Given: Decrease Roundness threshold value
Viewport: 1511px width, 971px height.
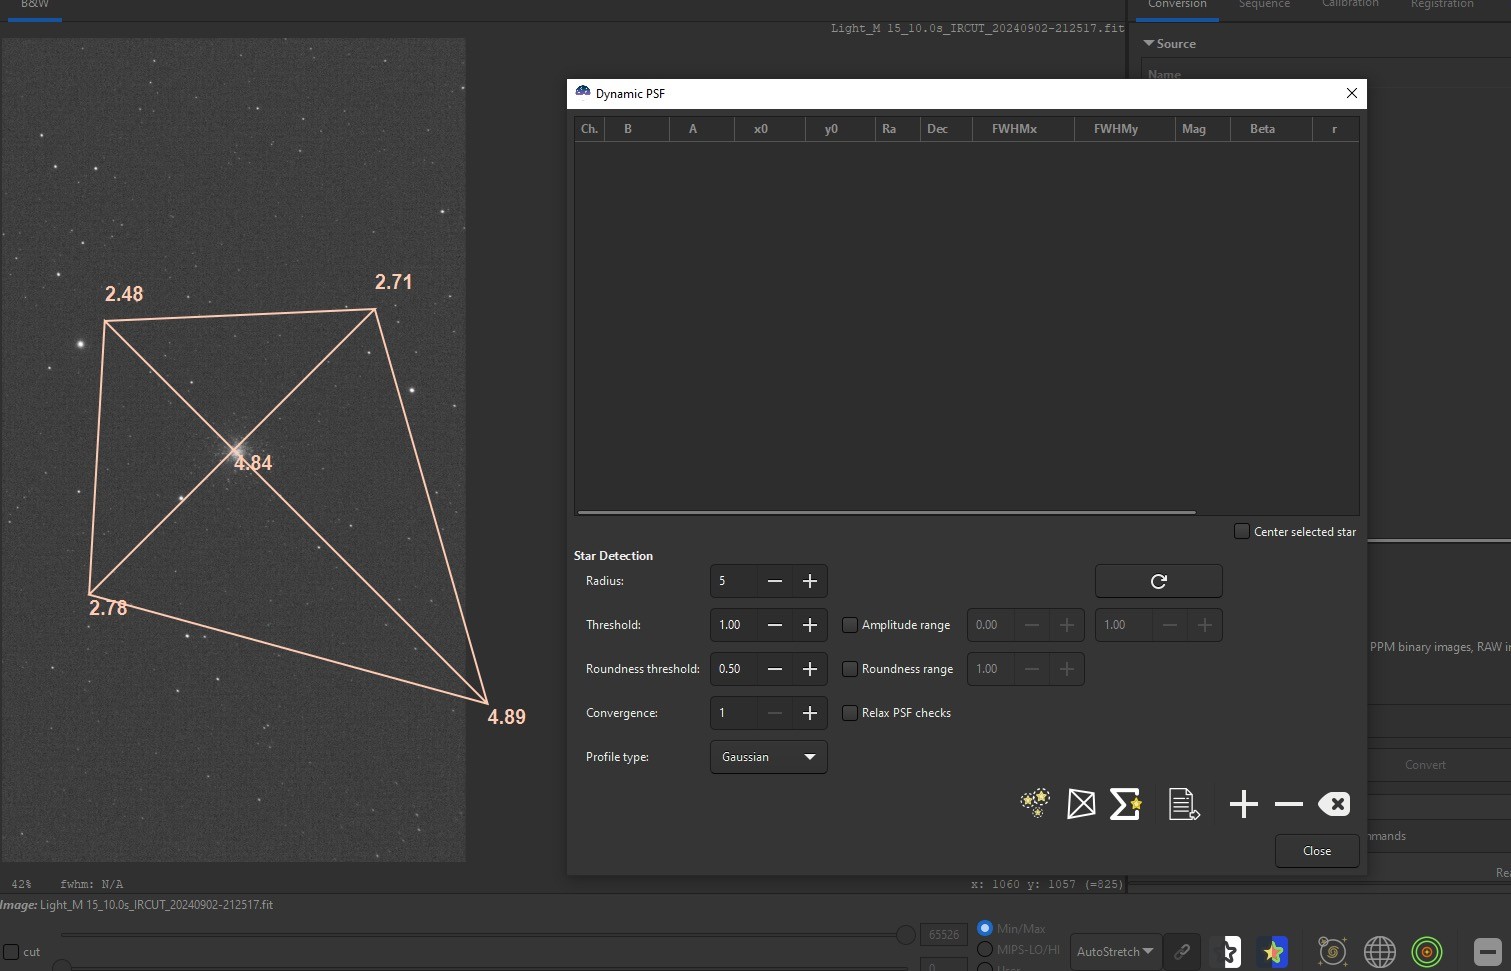Looking at the screenshot, I should 775,669.
